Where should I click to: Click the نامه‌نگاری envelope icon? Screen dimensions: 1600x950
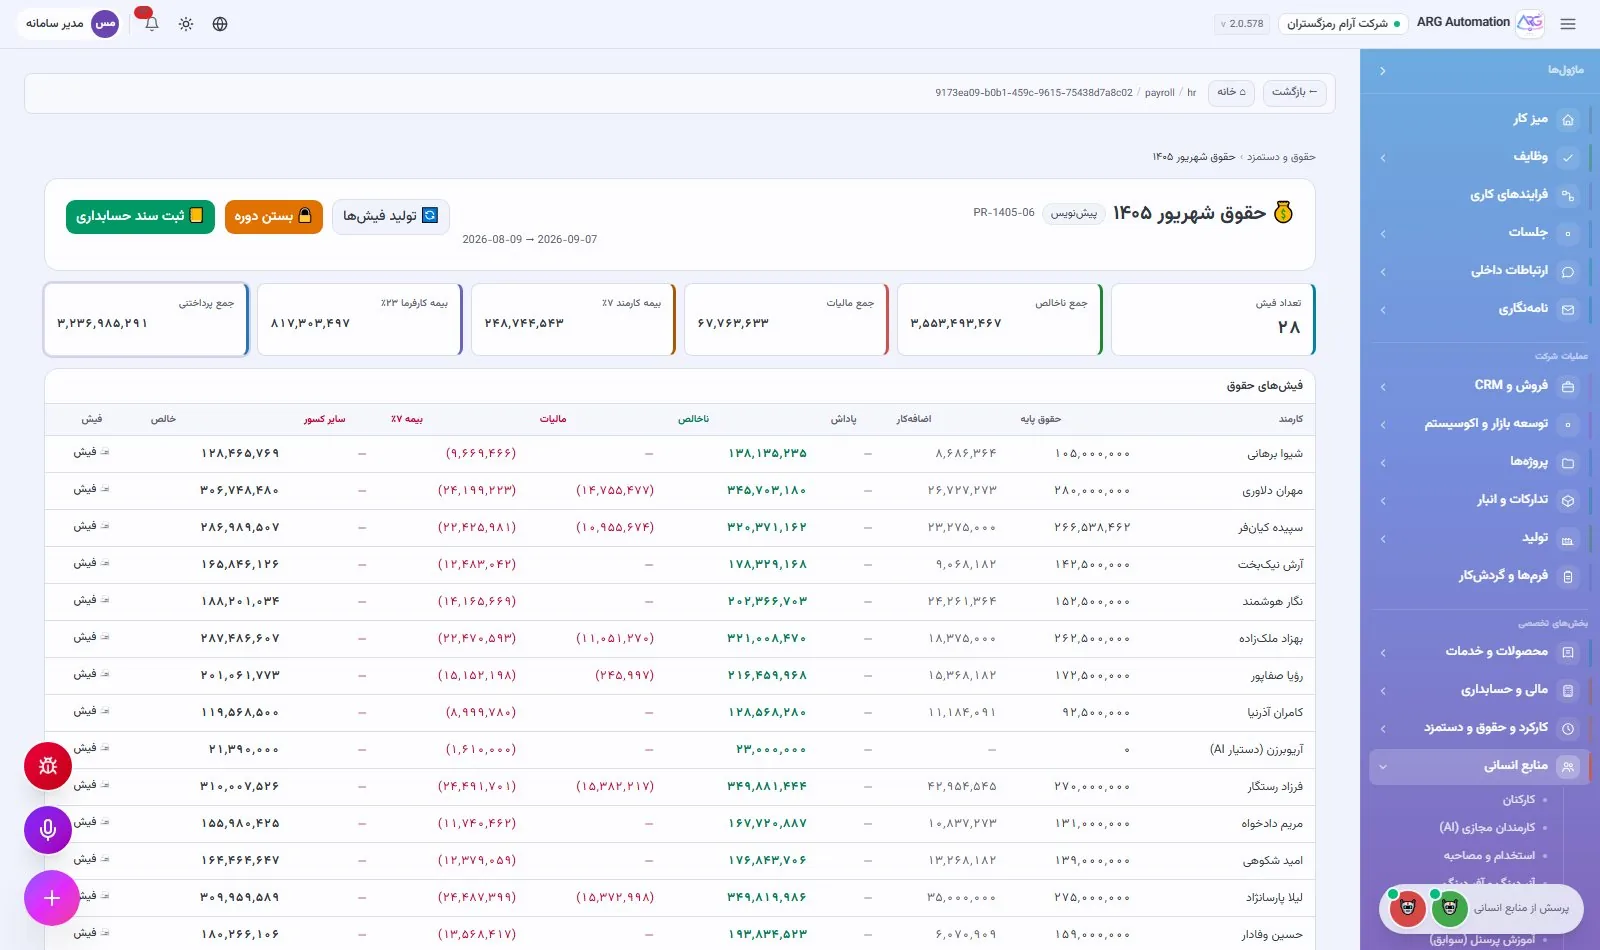coord(1568,310)
